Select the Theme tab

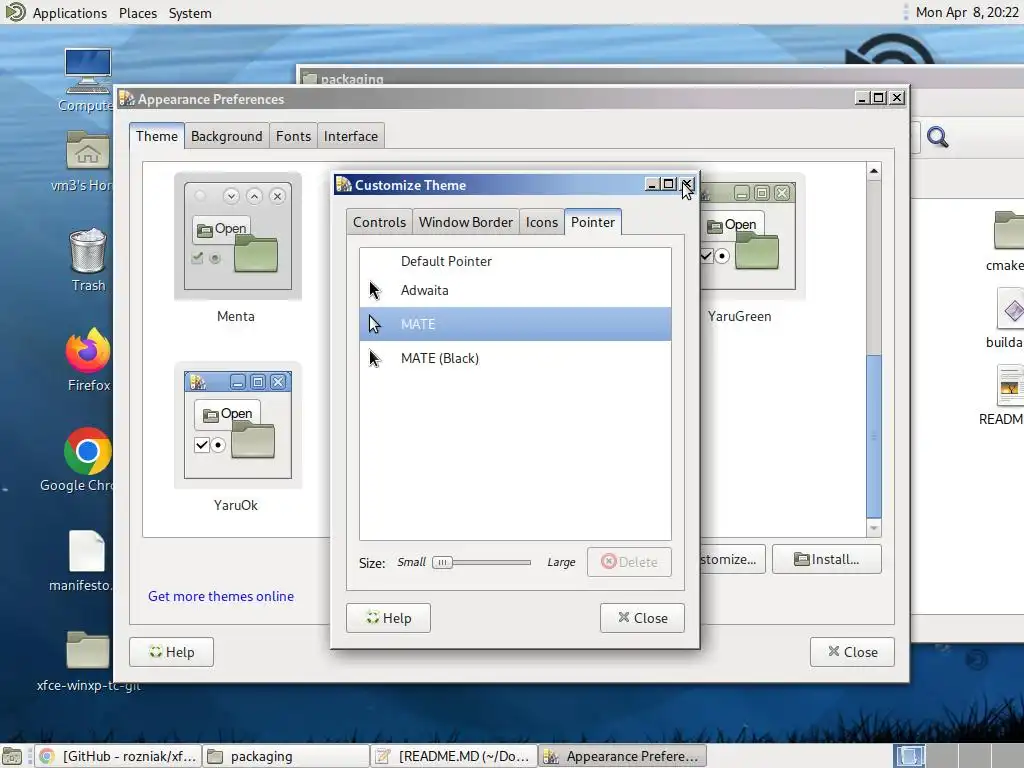(x=157, y=136)
